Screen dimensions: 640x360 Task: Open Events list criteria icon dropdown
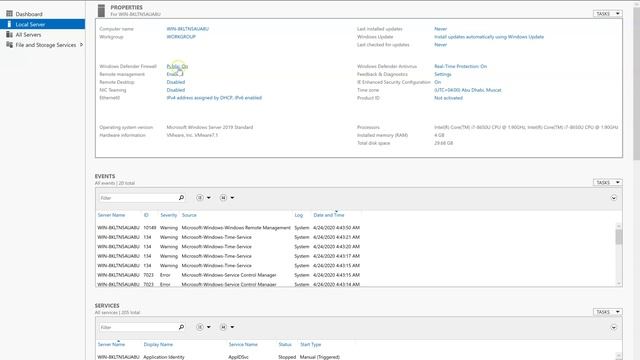pos(203,198)
